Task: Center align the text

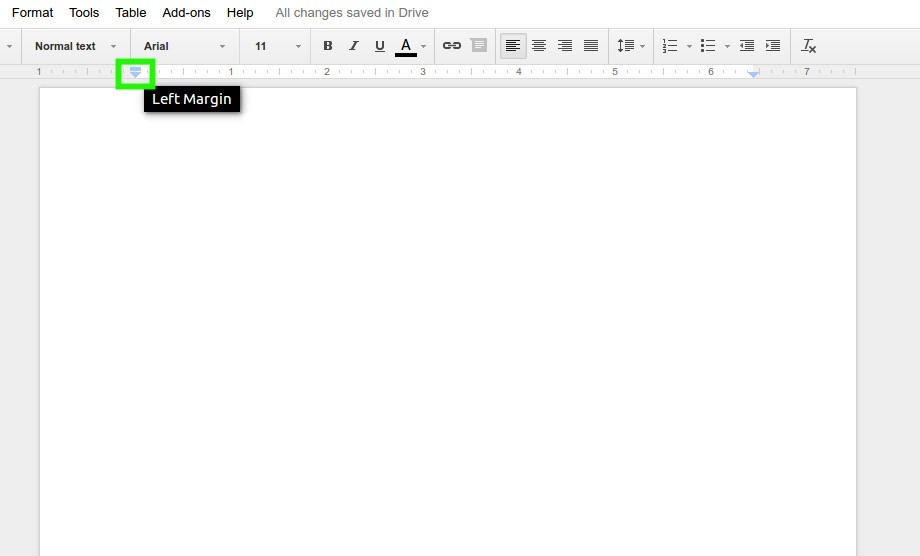Action: coord(539,46)
